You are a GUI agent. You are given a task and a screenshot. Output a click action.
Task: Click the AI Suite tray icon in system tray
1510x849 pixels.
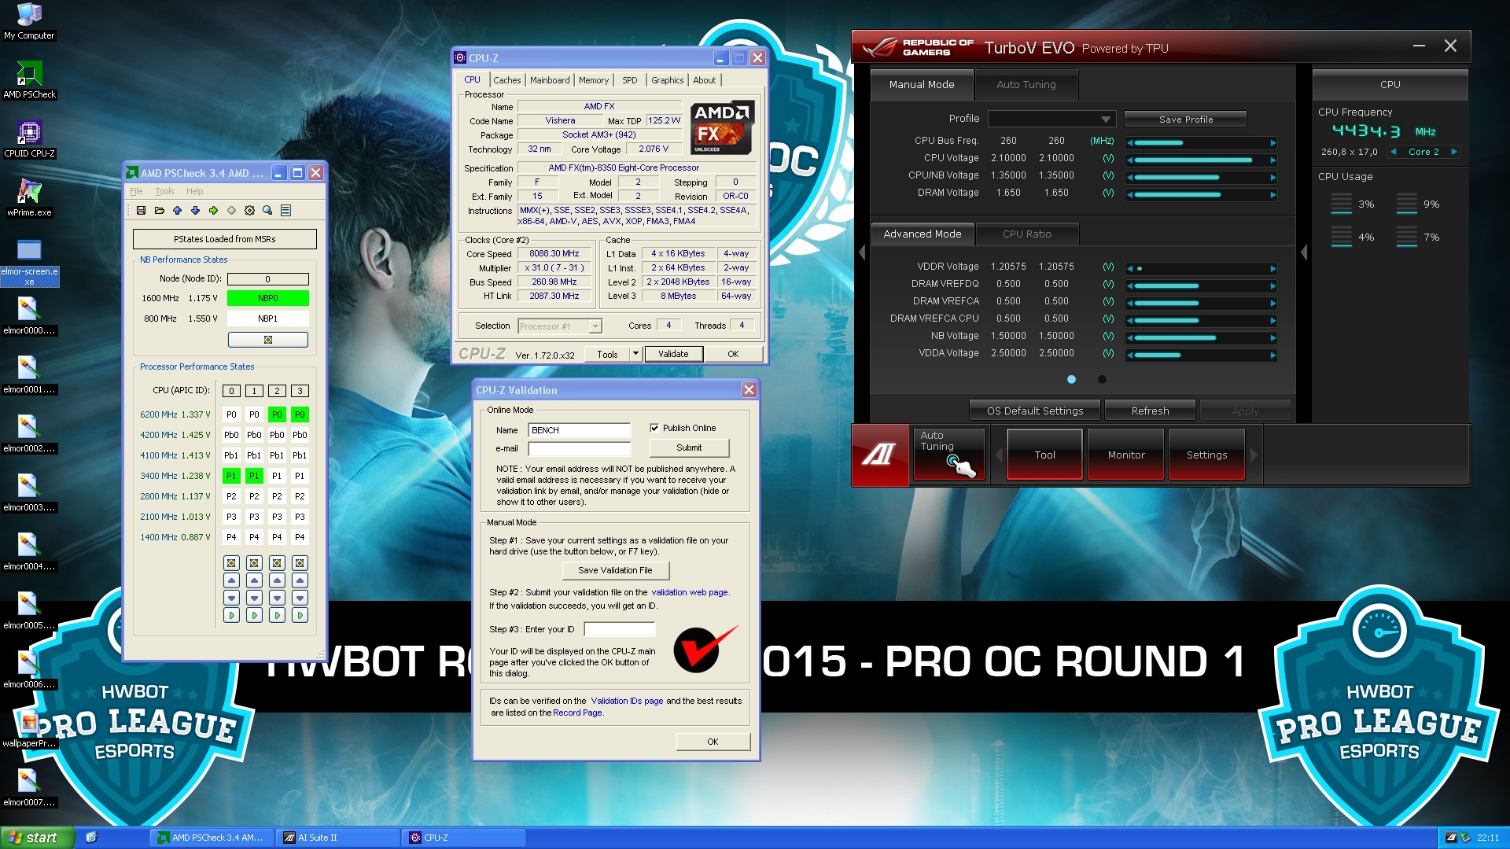point(1451,837)
